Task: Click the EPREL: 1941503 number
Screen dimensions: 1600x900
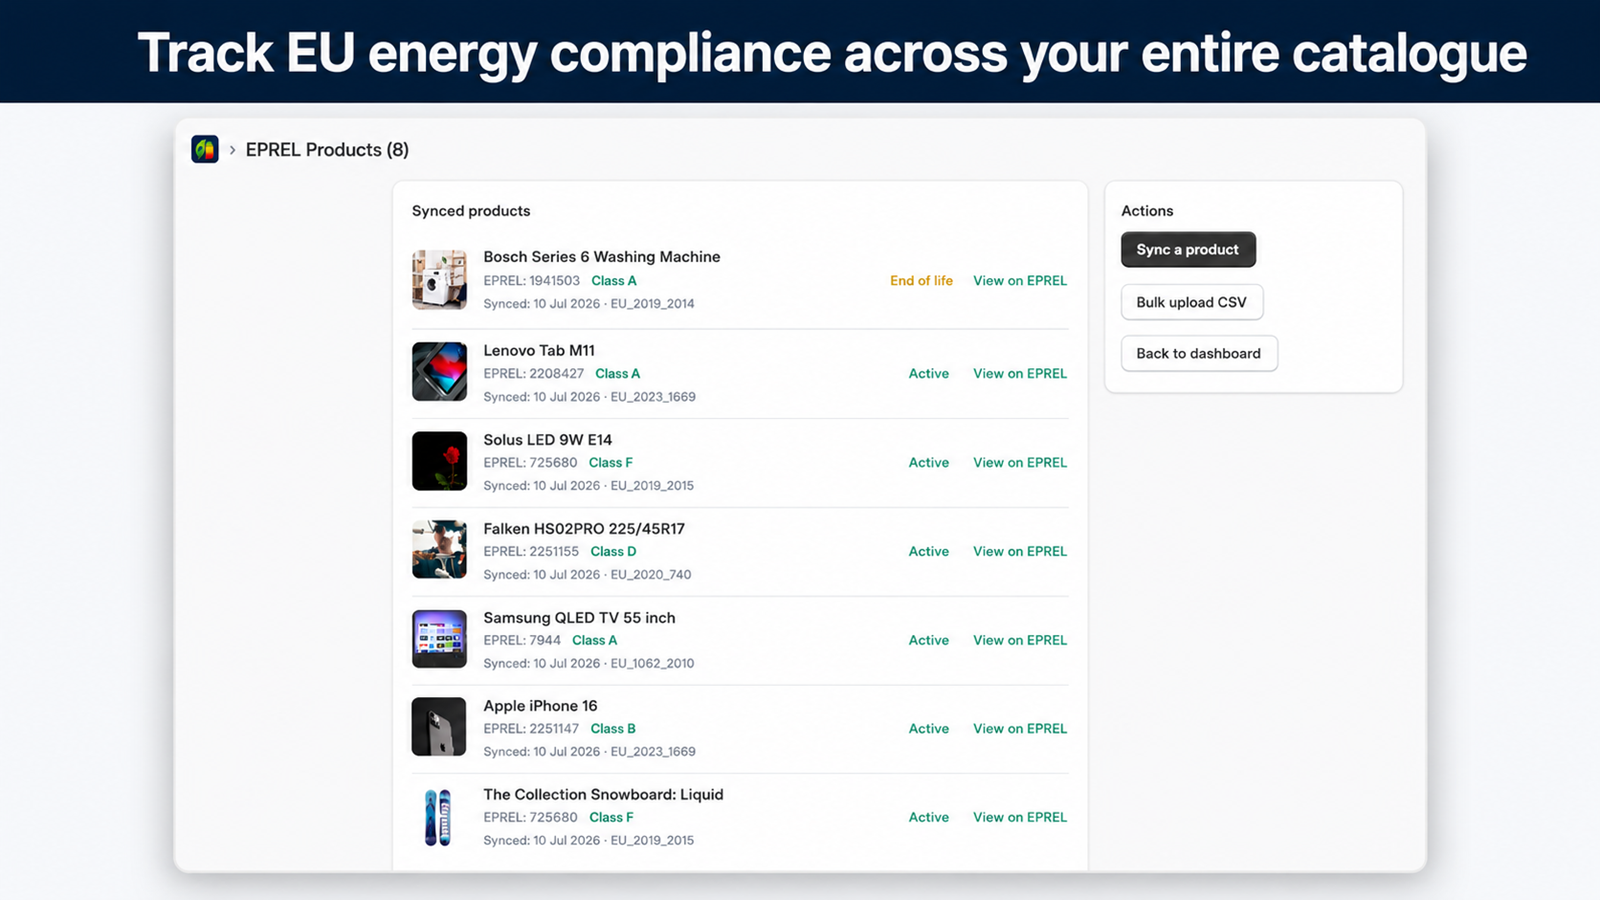Action: click(532, 281)
